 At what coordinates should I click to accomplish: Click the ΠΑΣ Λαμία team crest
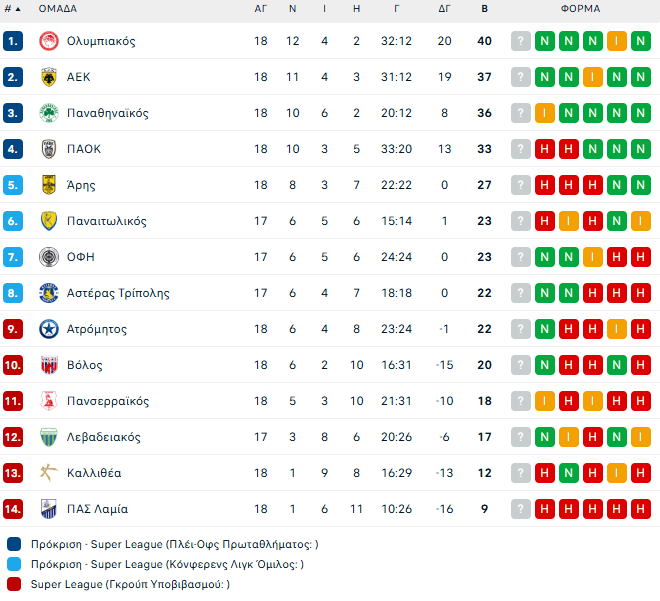point(48,509)
